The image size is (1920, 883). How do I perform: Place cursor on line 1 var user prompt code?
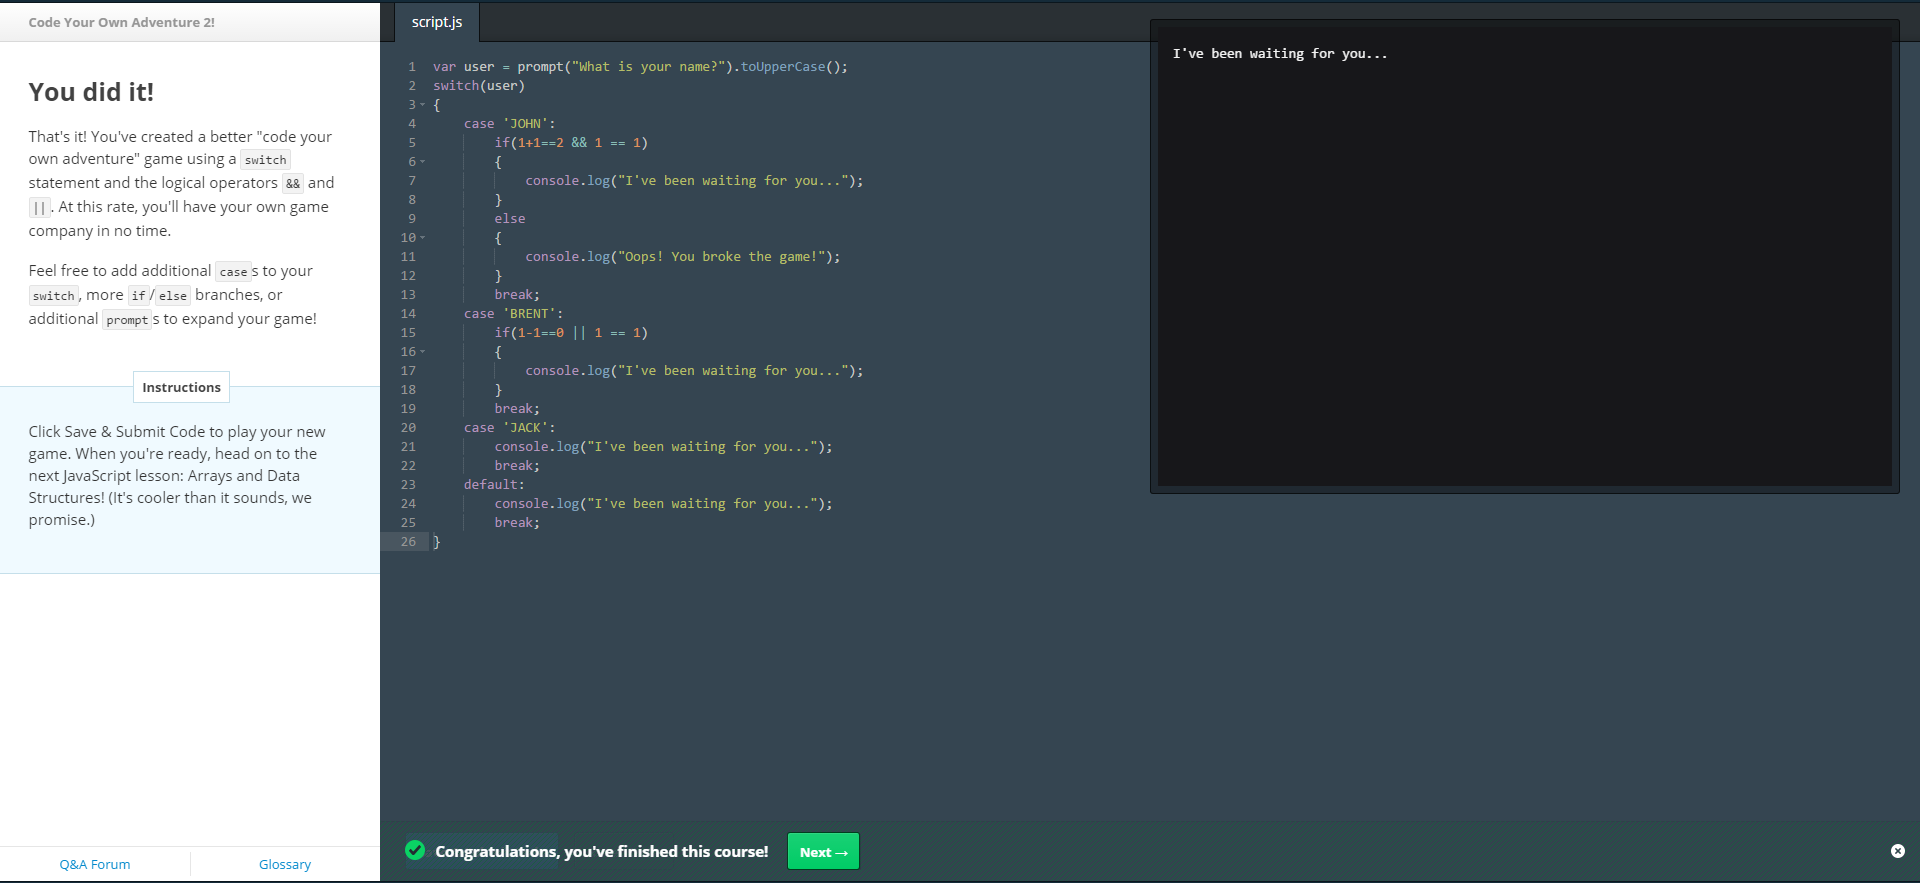coord(640,67)
